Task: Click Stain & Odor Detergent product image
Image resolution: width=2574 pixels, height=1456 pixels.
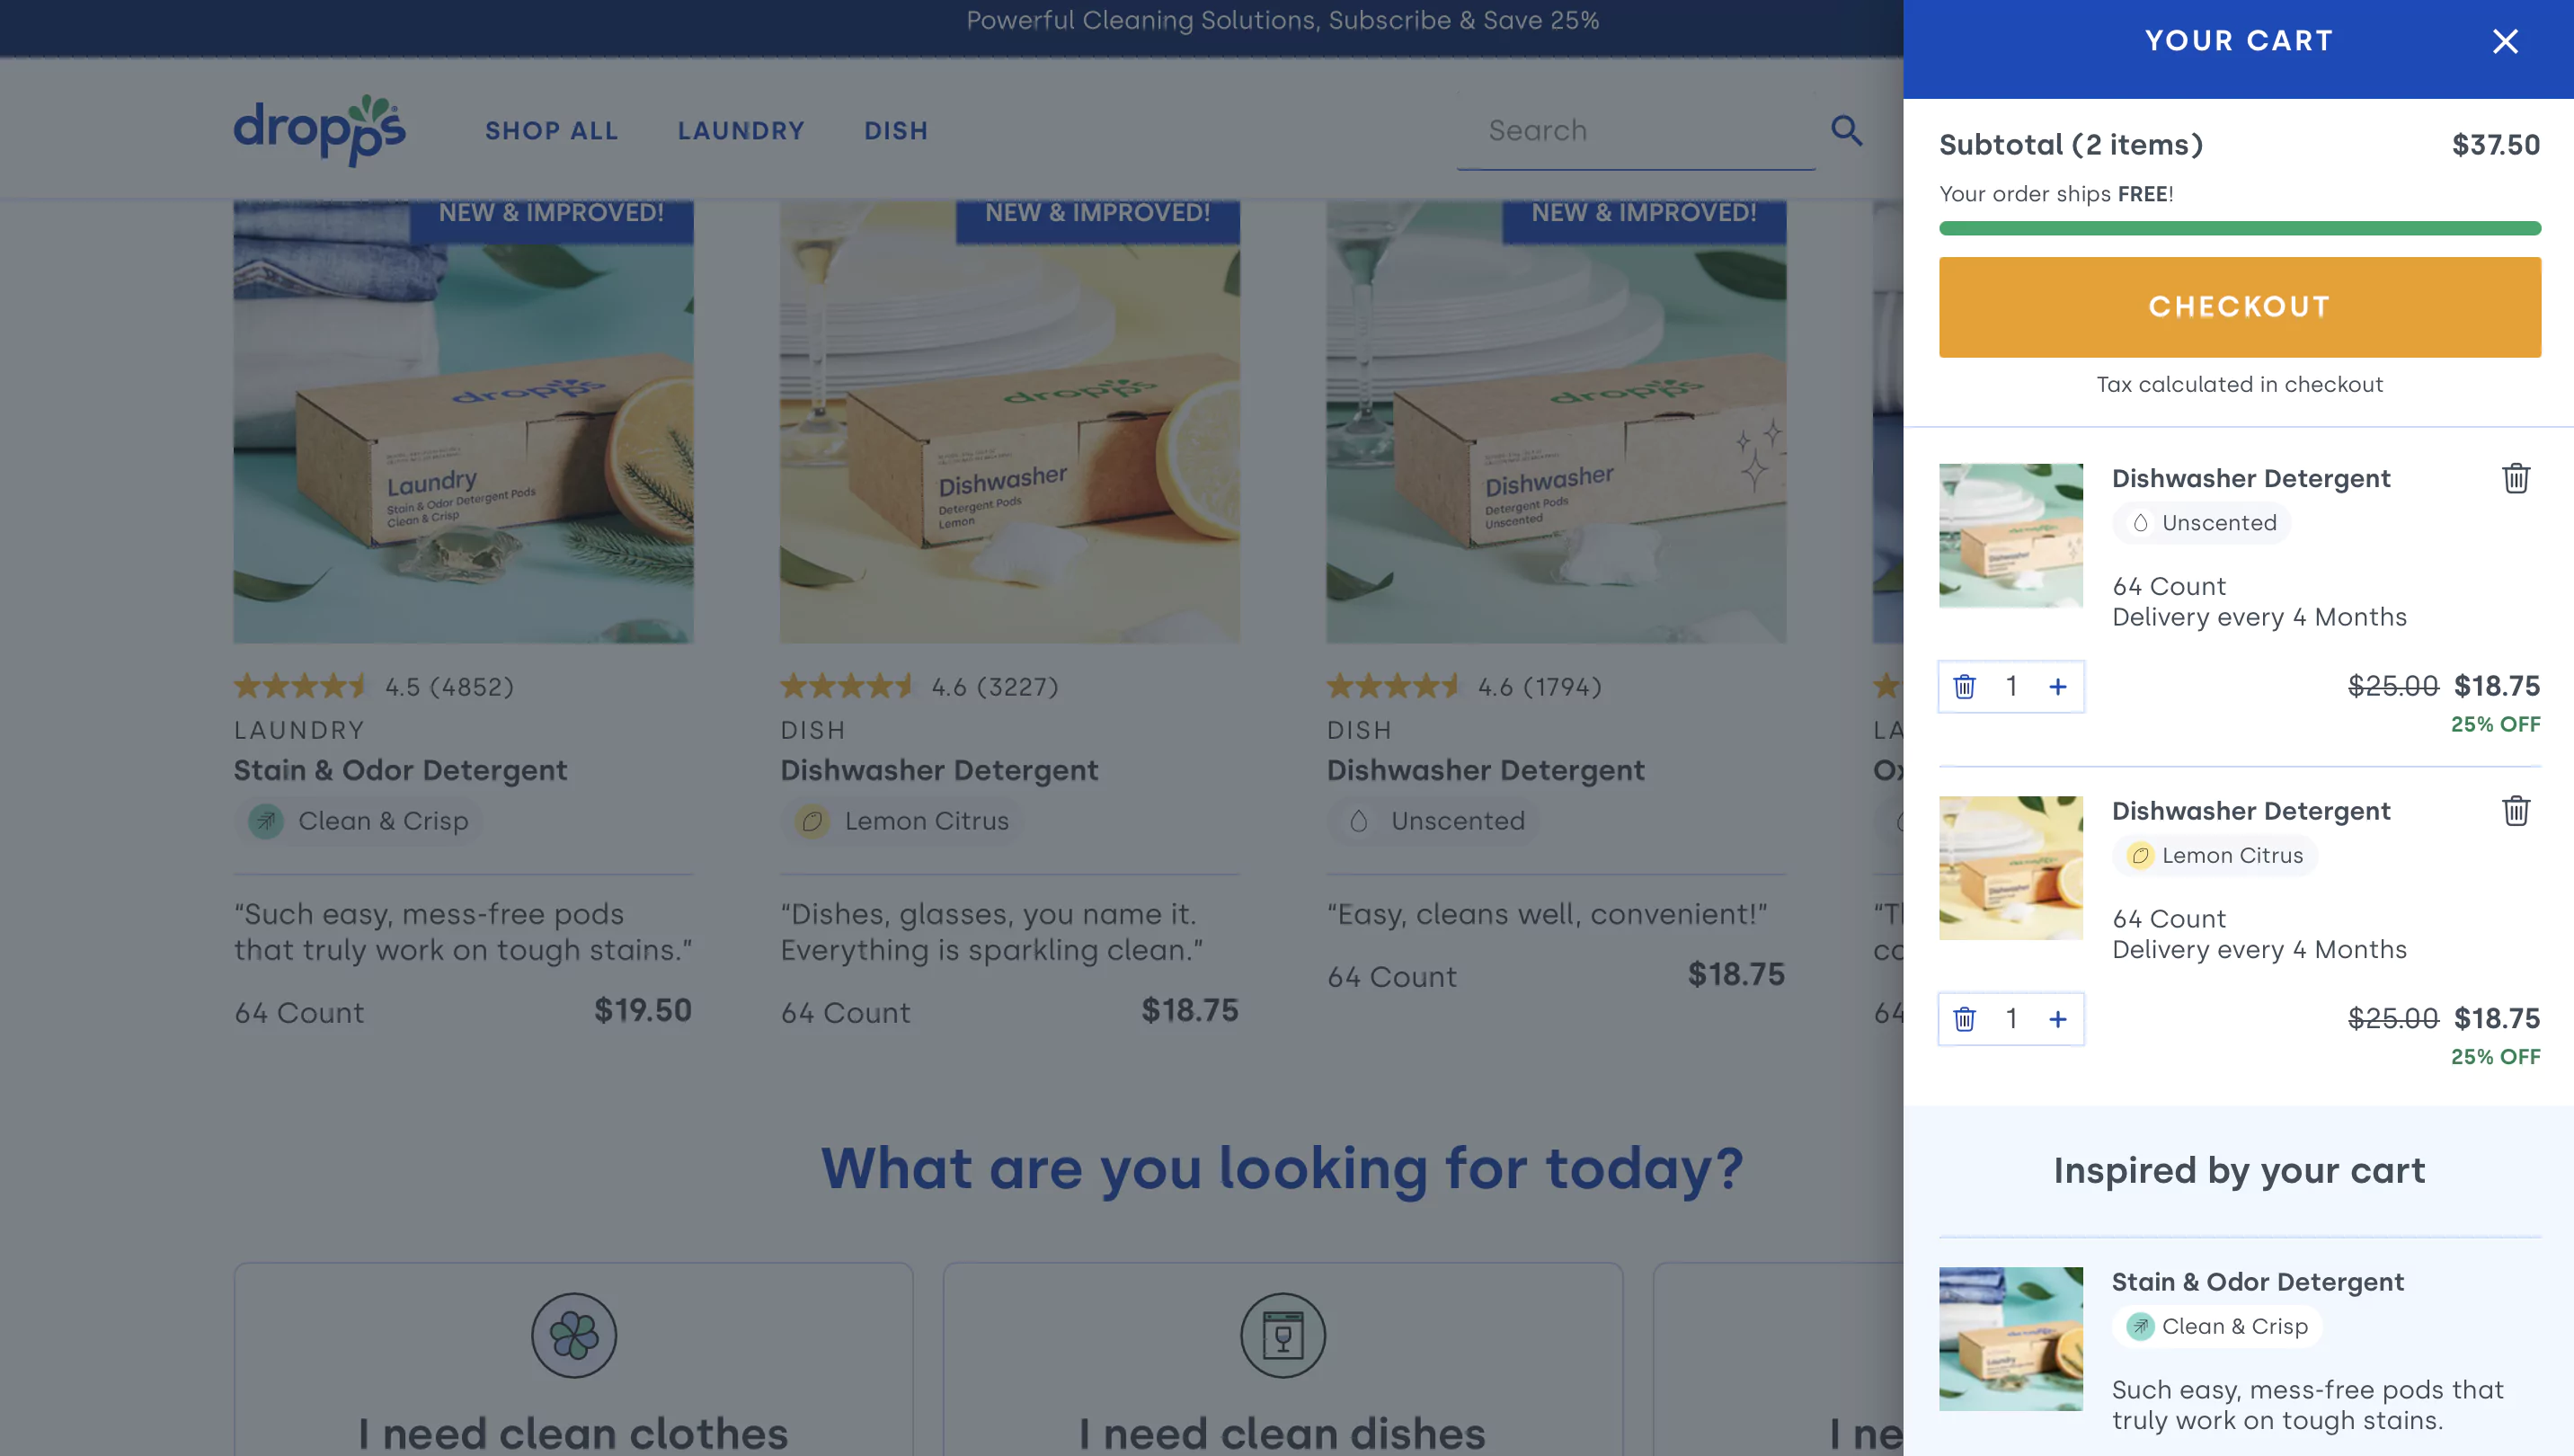Action: (463, 421)
